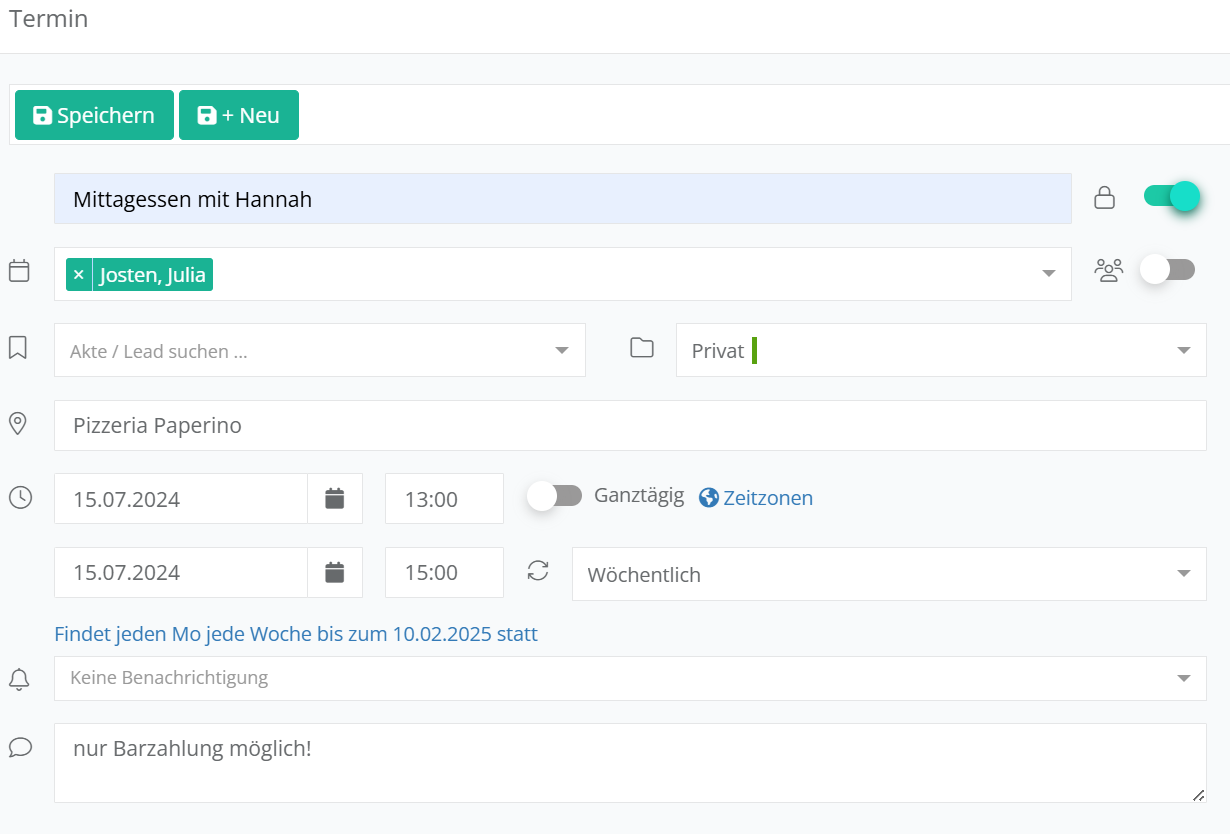Enable the participants toggle switch
Viewport: 1230px width, 834px height.
[1167, 270]
